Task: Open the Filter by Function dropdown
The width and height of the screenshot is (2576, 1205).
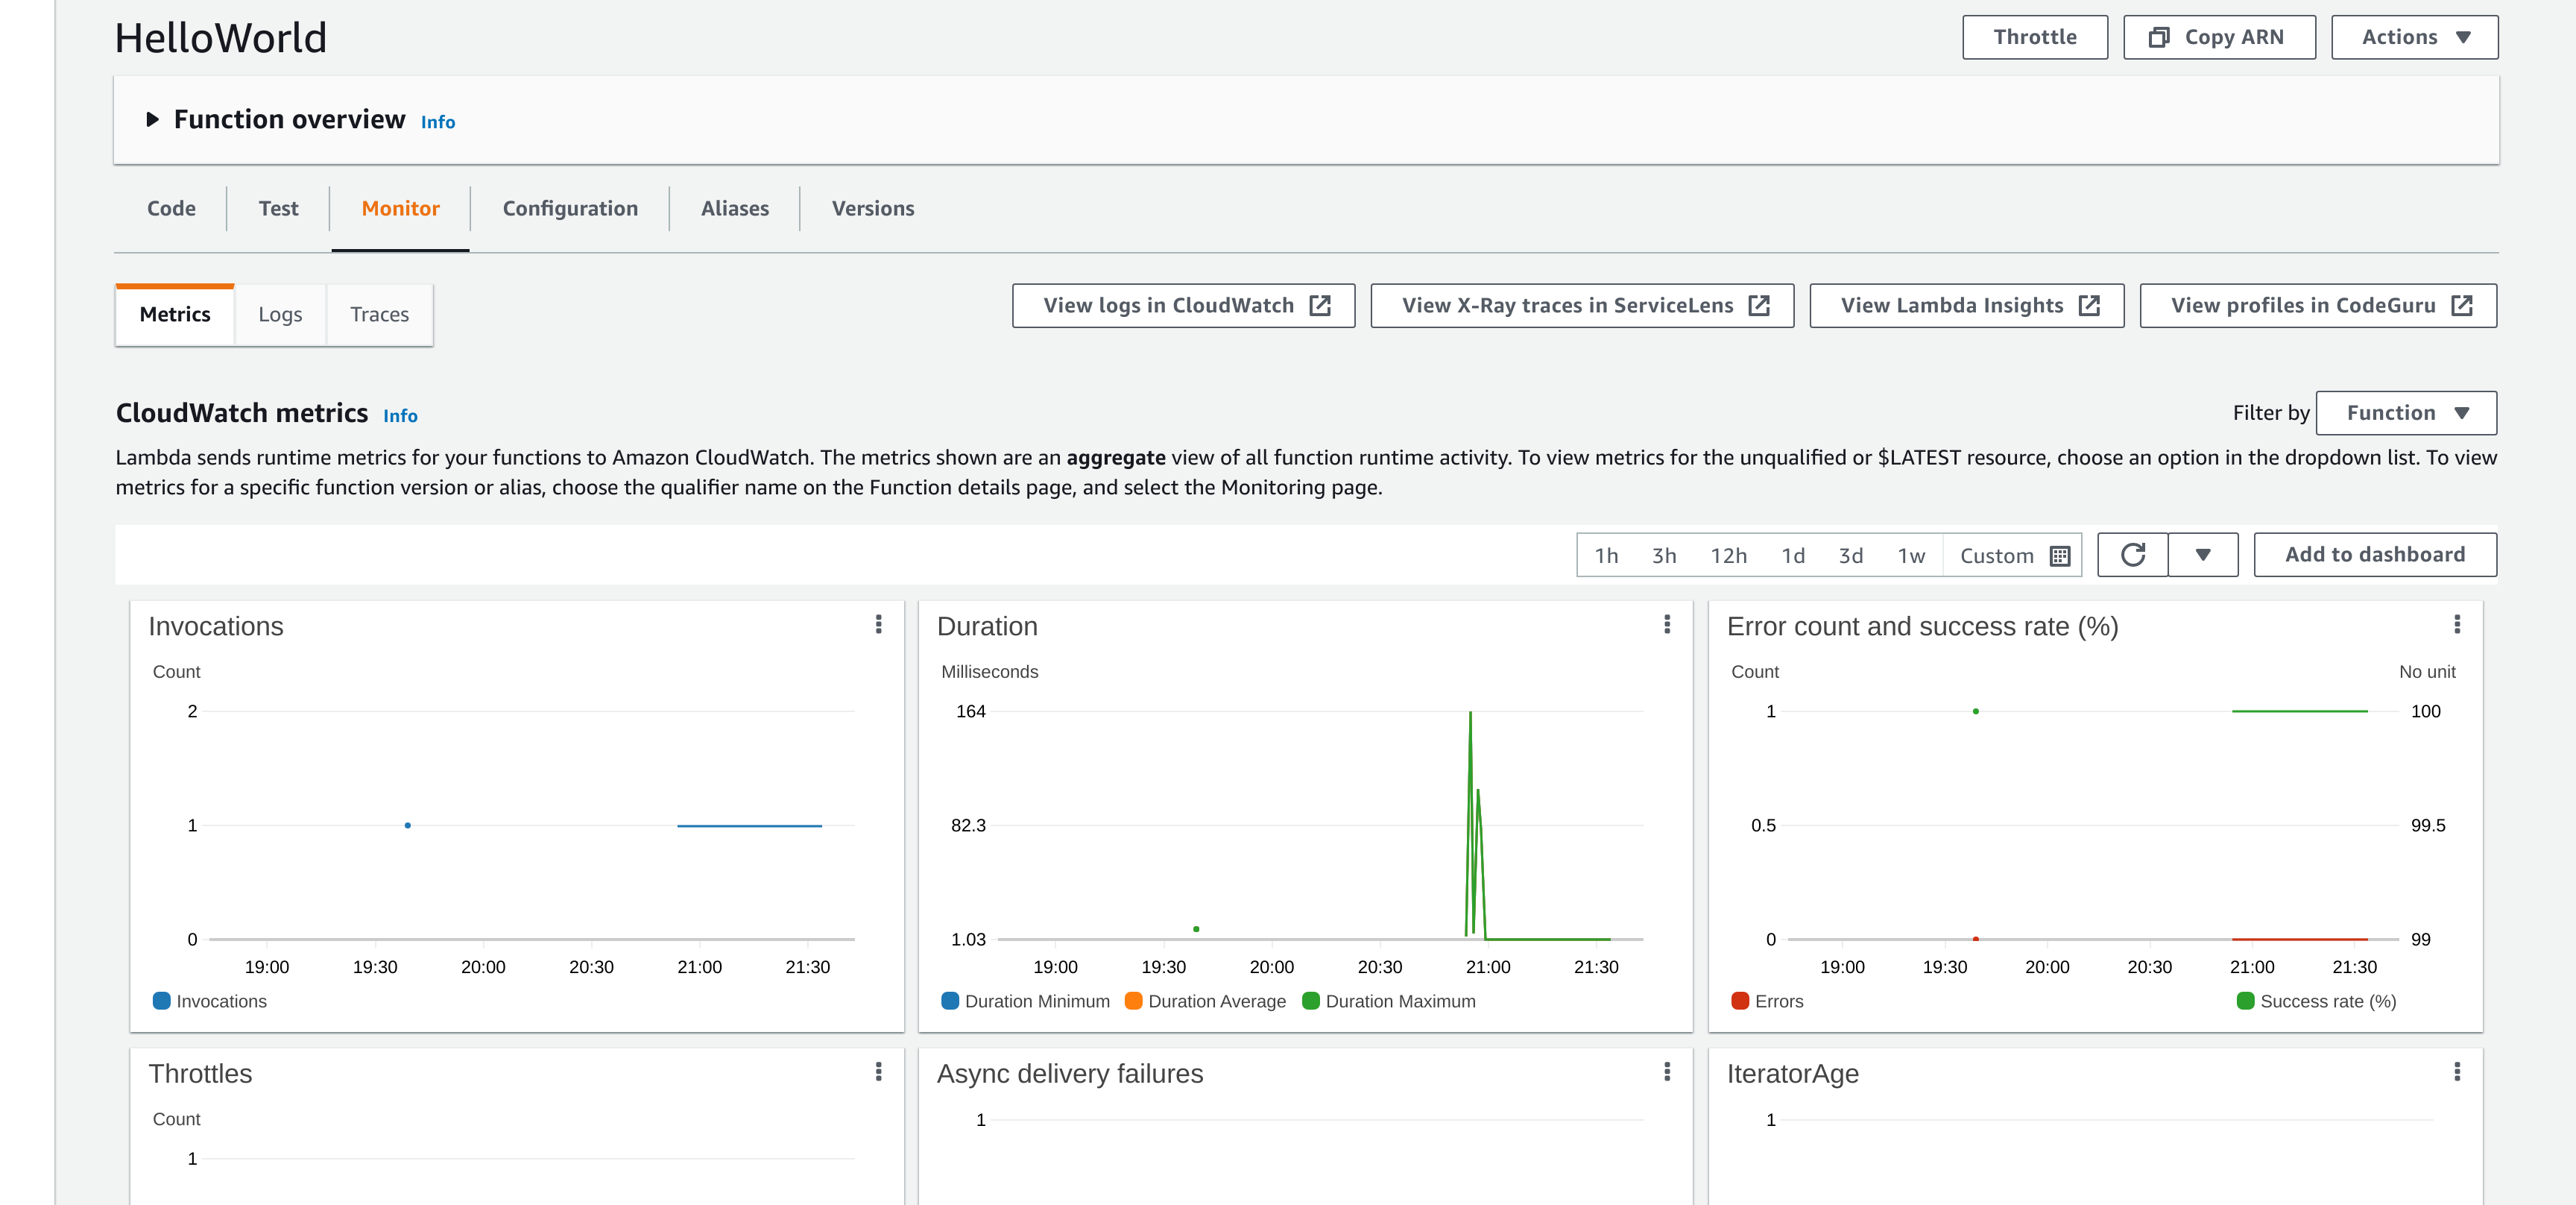Action: pos(2405,413)
